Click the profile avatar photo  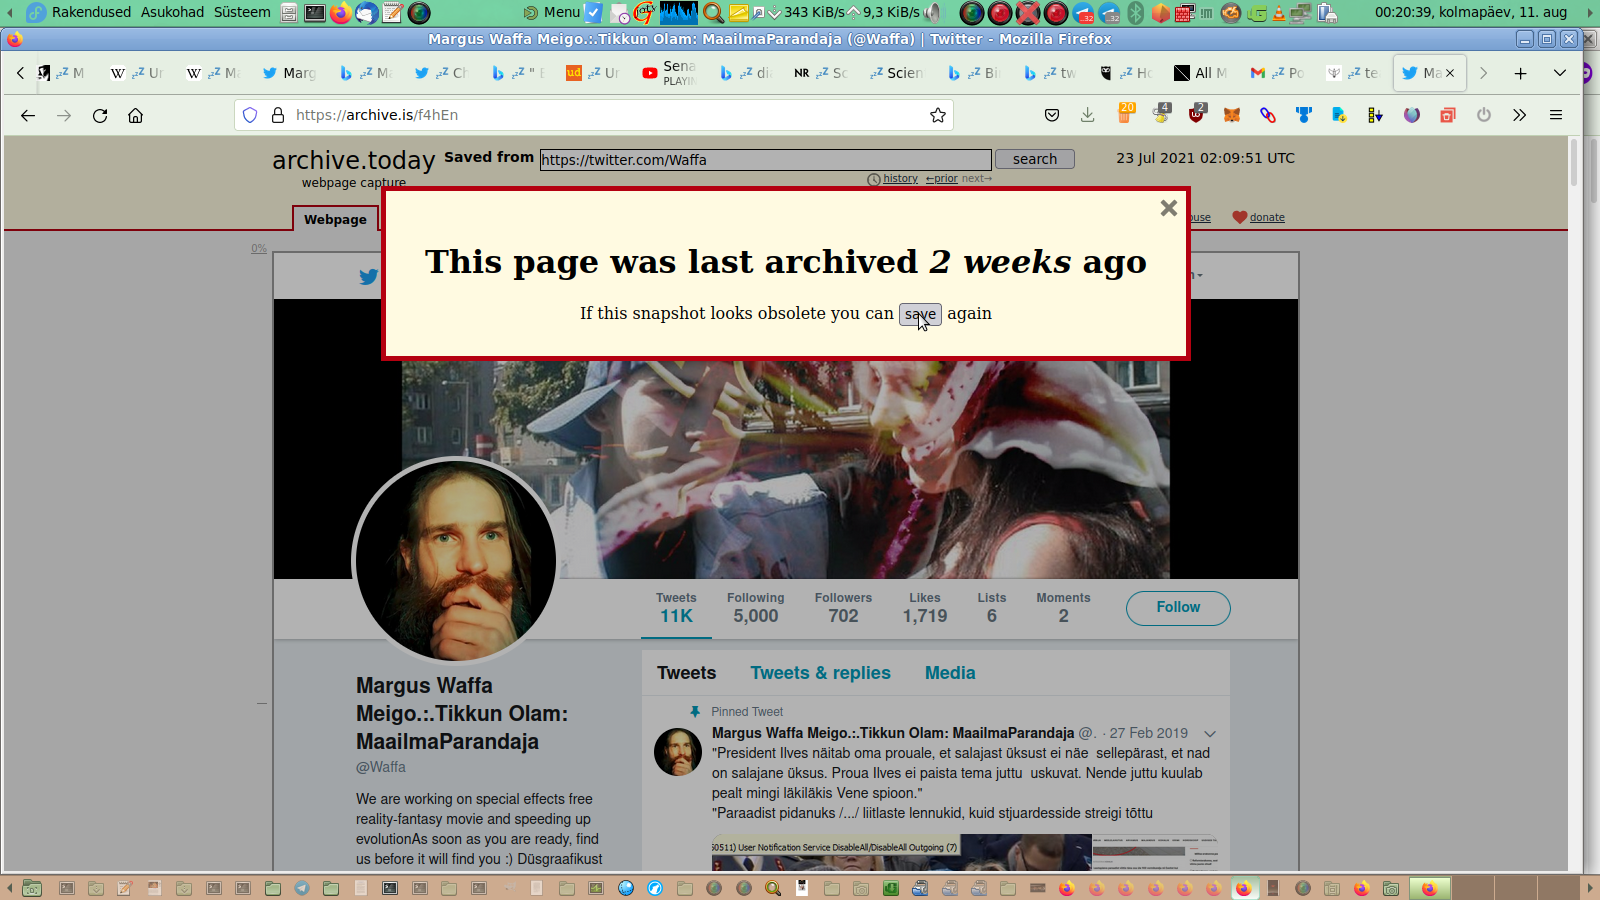pos(456,561)
